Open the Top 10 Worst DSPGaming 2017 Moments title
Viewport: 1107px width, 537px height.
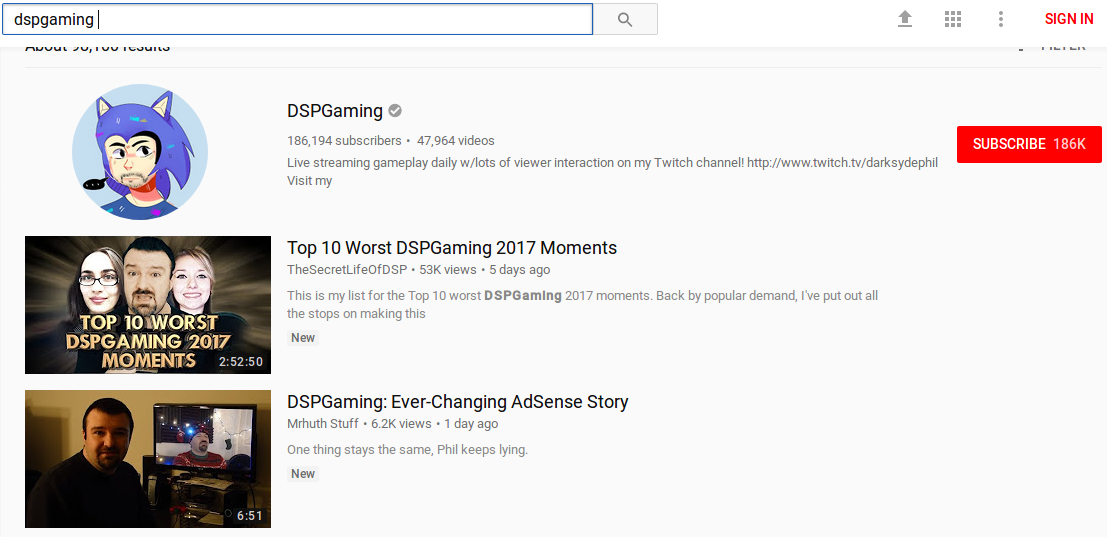point(452,248)
